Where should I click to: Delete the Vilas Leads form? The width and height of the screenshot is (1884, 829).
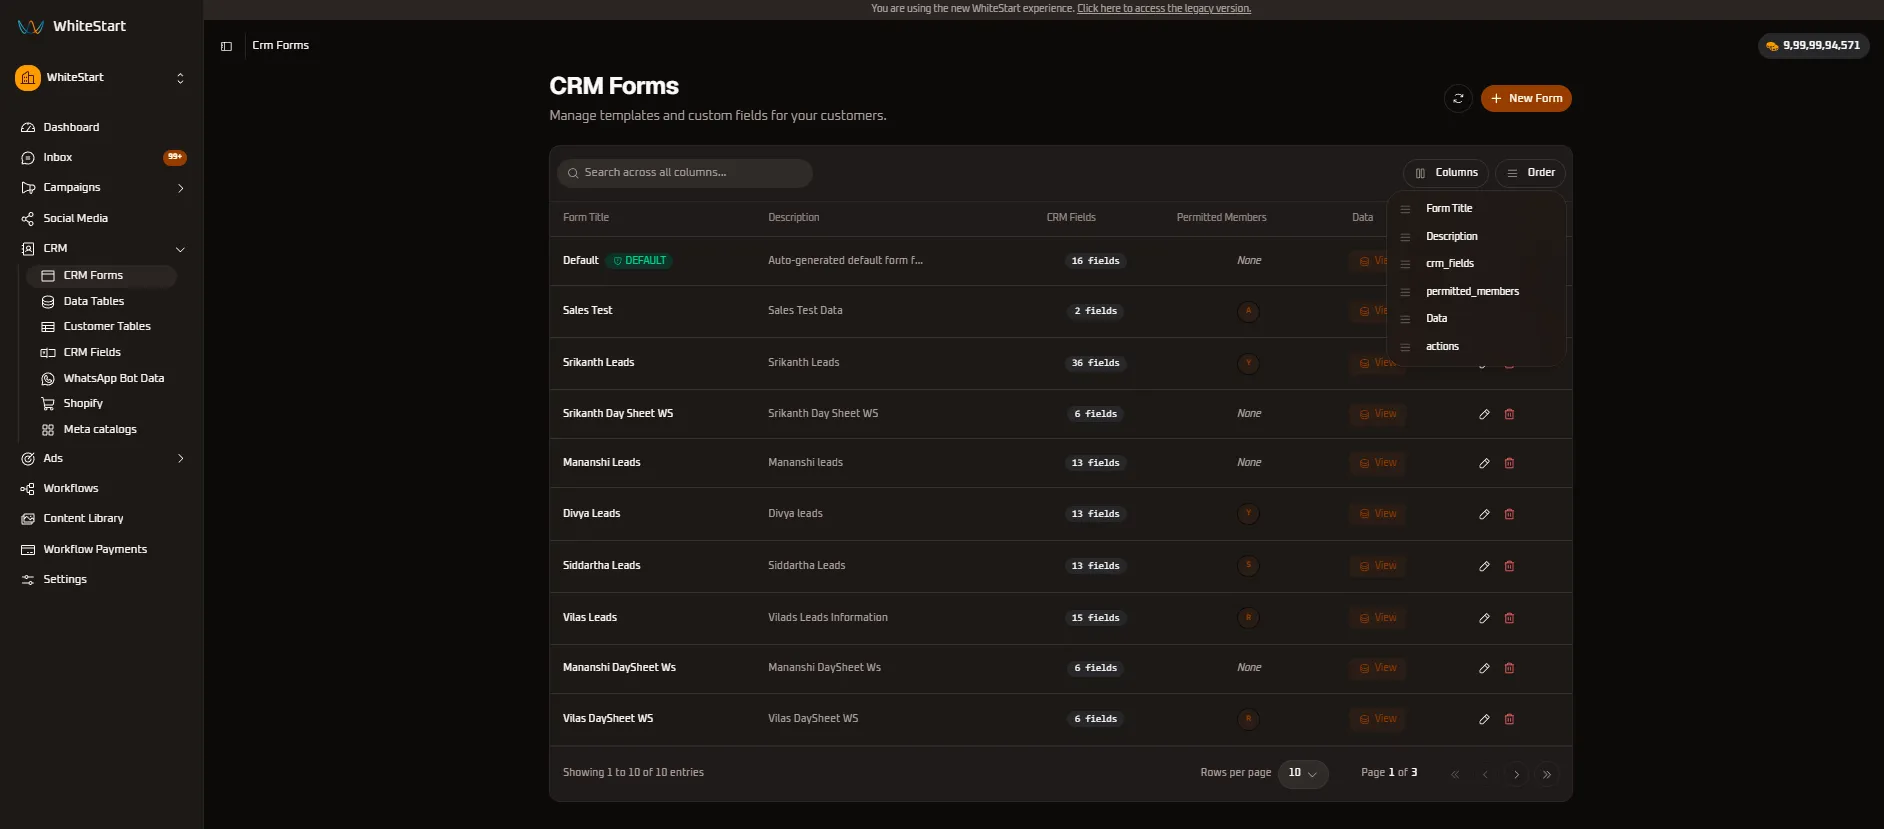pyautogui.click(x=1509, y=618)
